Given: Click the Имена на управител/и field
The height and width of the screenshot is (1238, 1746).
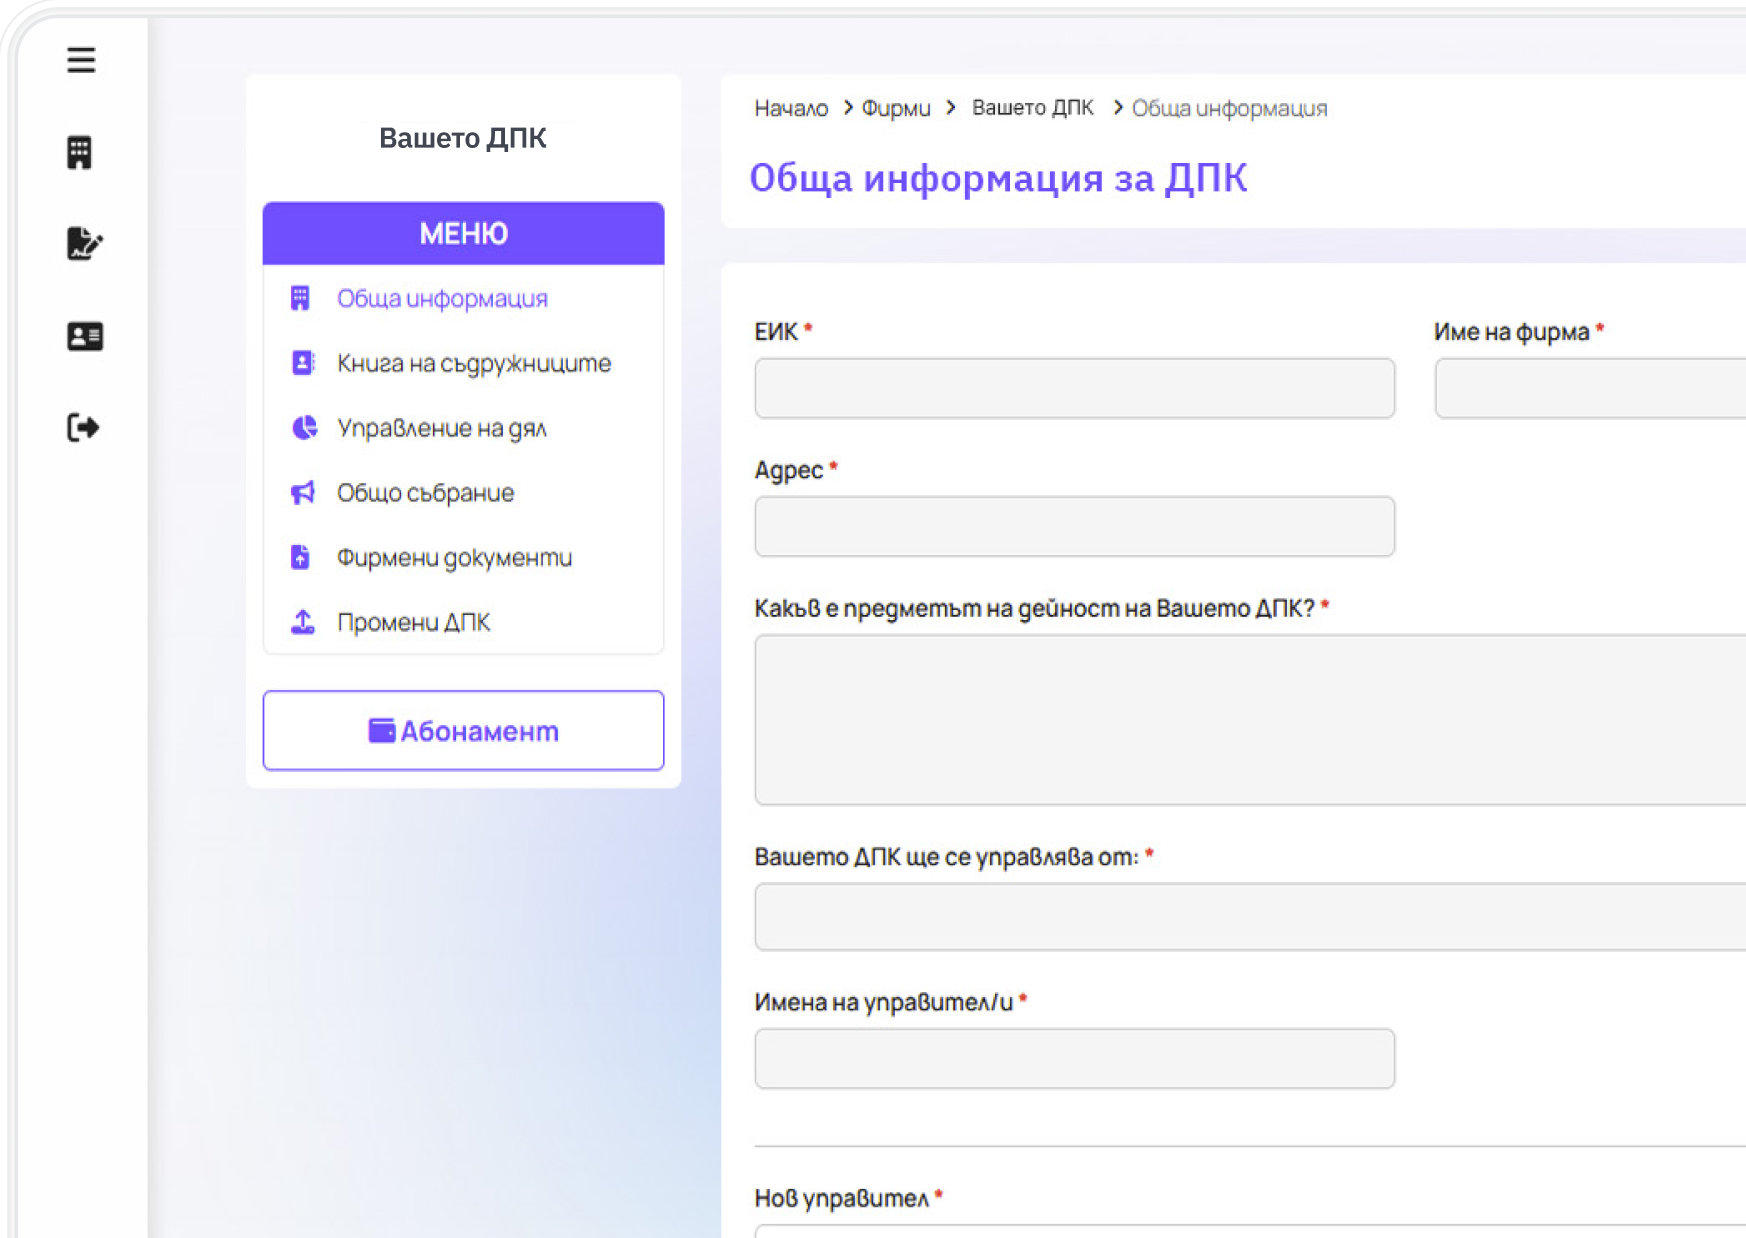Looking at the screenshot, I should (x=1074, y=1058).
